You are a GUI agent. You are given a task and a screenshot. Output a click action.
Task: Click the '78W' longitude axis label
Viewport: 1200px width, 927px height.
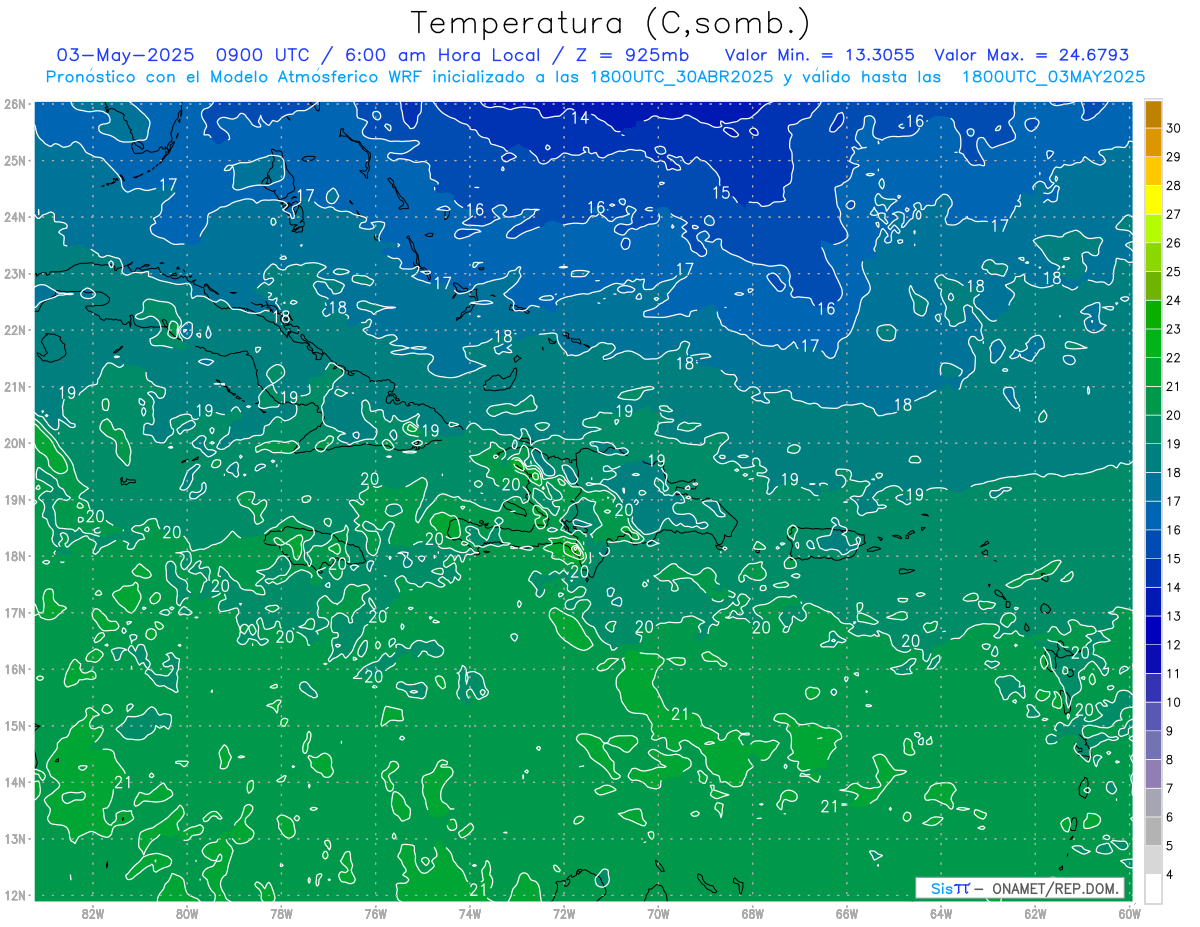click(x=281, y=913)
